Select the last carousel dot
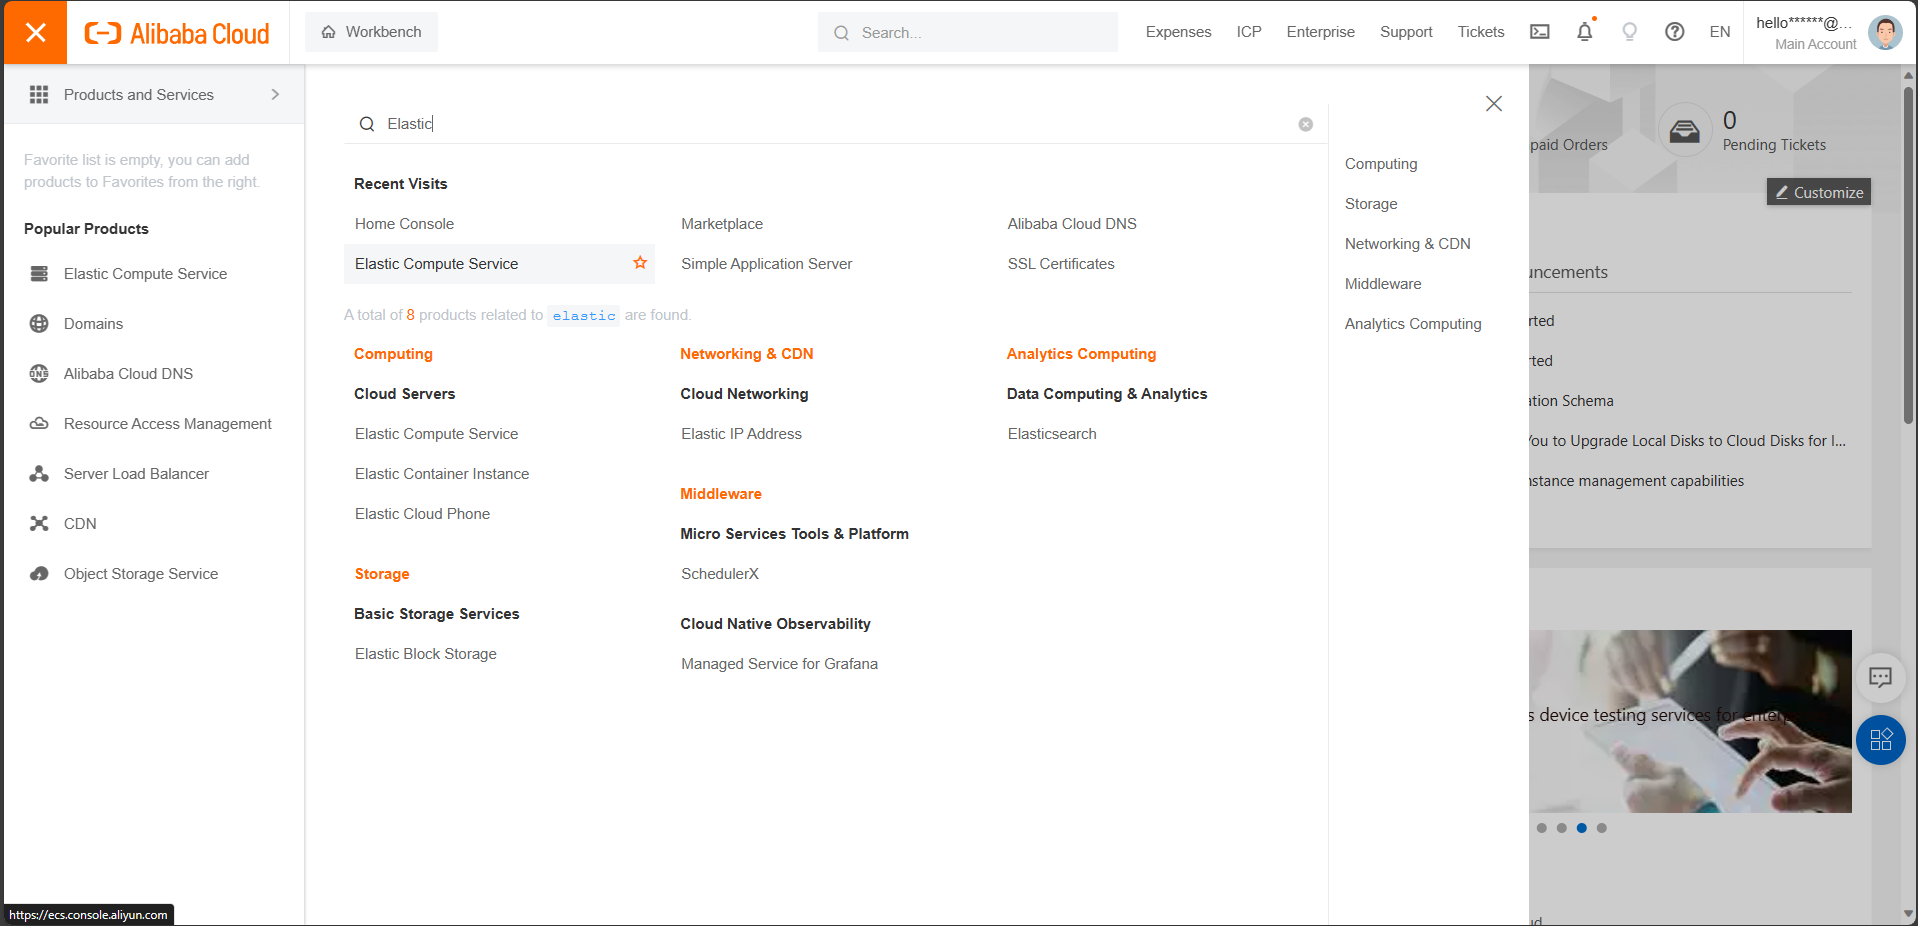Viewport: 1918px width, 926px height. click(x=1601, y=828)
